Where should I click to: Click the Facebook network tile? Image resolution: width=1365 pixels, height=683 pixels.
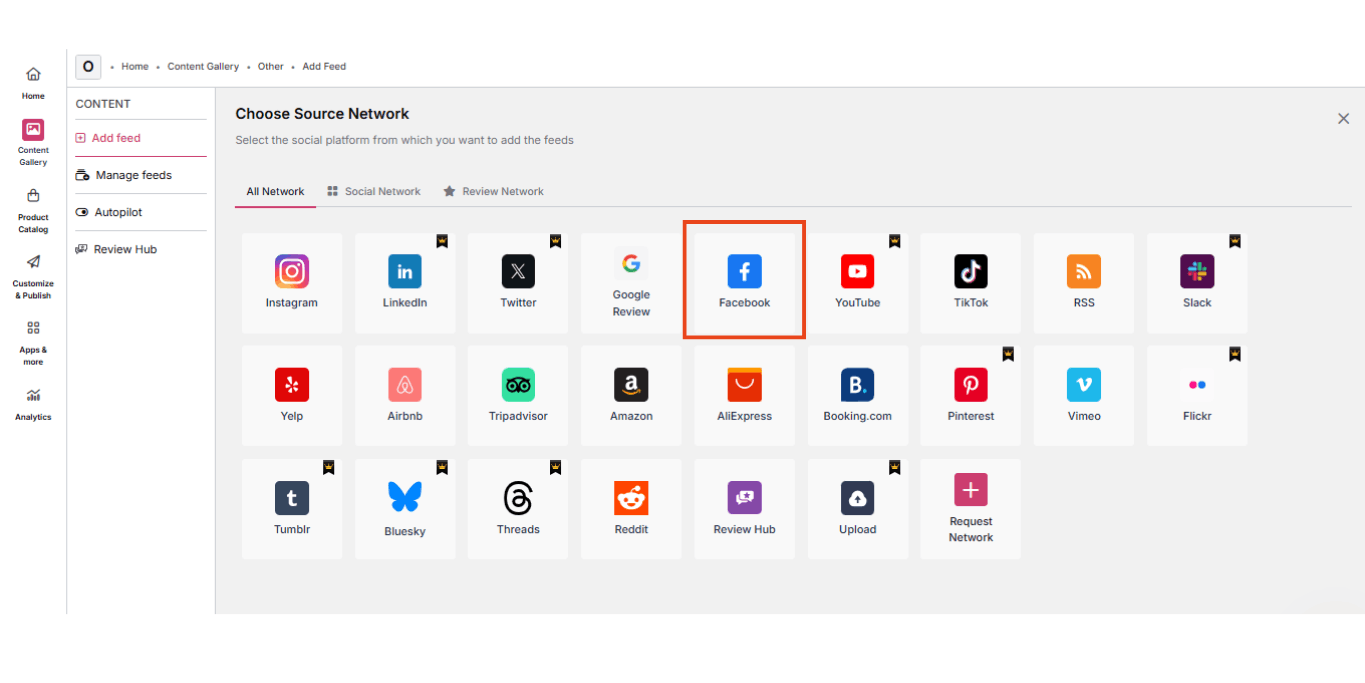tap(744, 283)
